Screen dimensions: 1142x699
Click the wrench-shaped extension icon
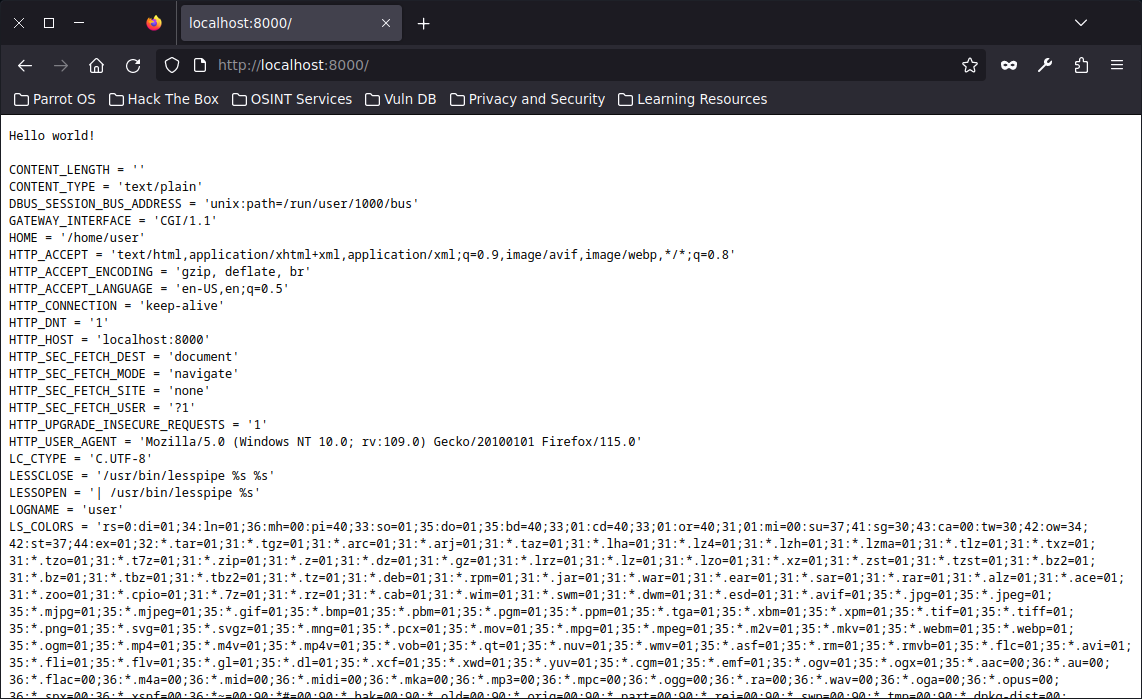pos(1045,65)
